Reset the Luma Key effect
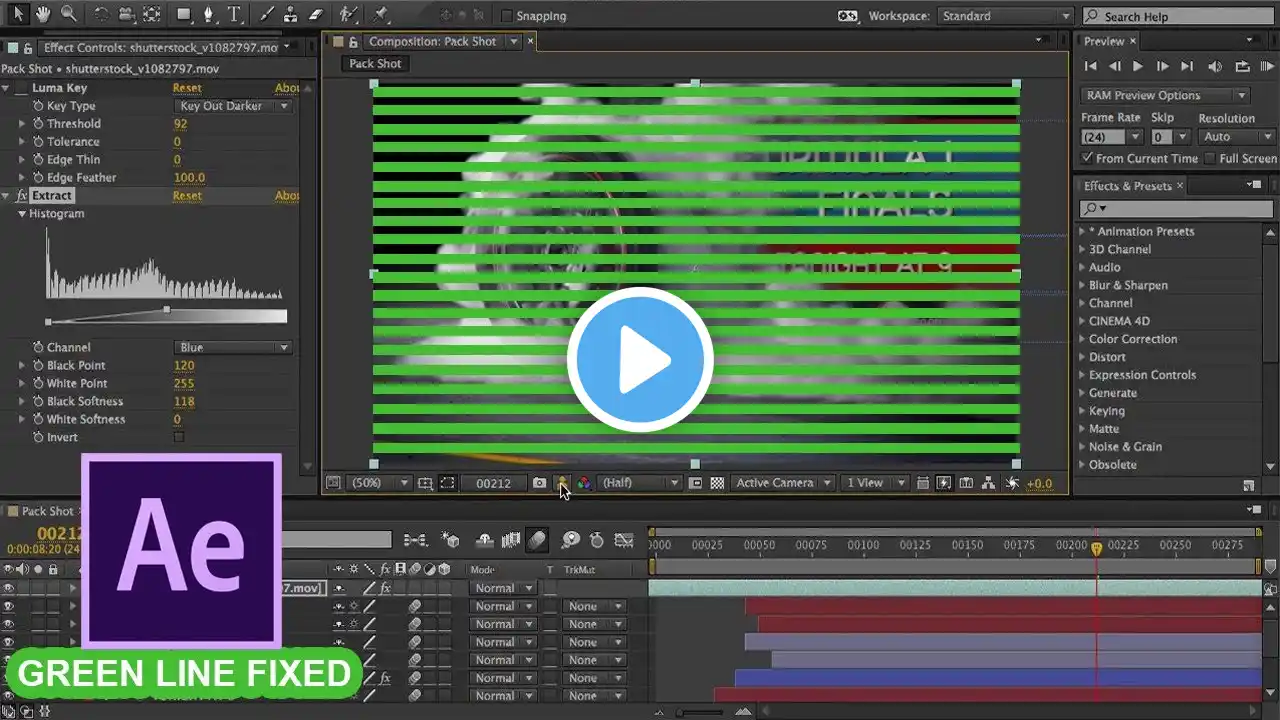The height and width of the screenshot is (720, 1280). 187,88
